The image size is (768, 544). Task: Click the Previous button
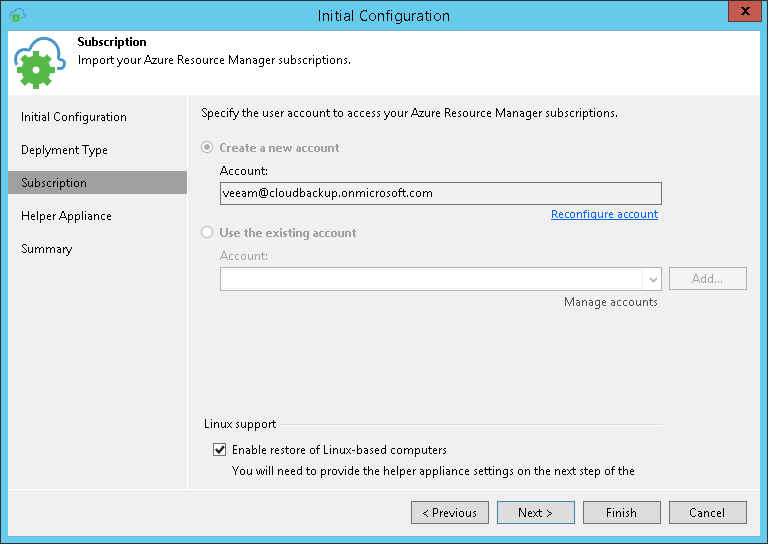pos(450,513)
